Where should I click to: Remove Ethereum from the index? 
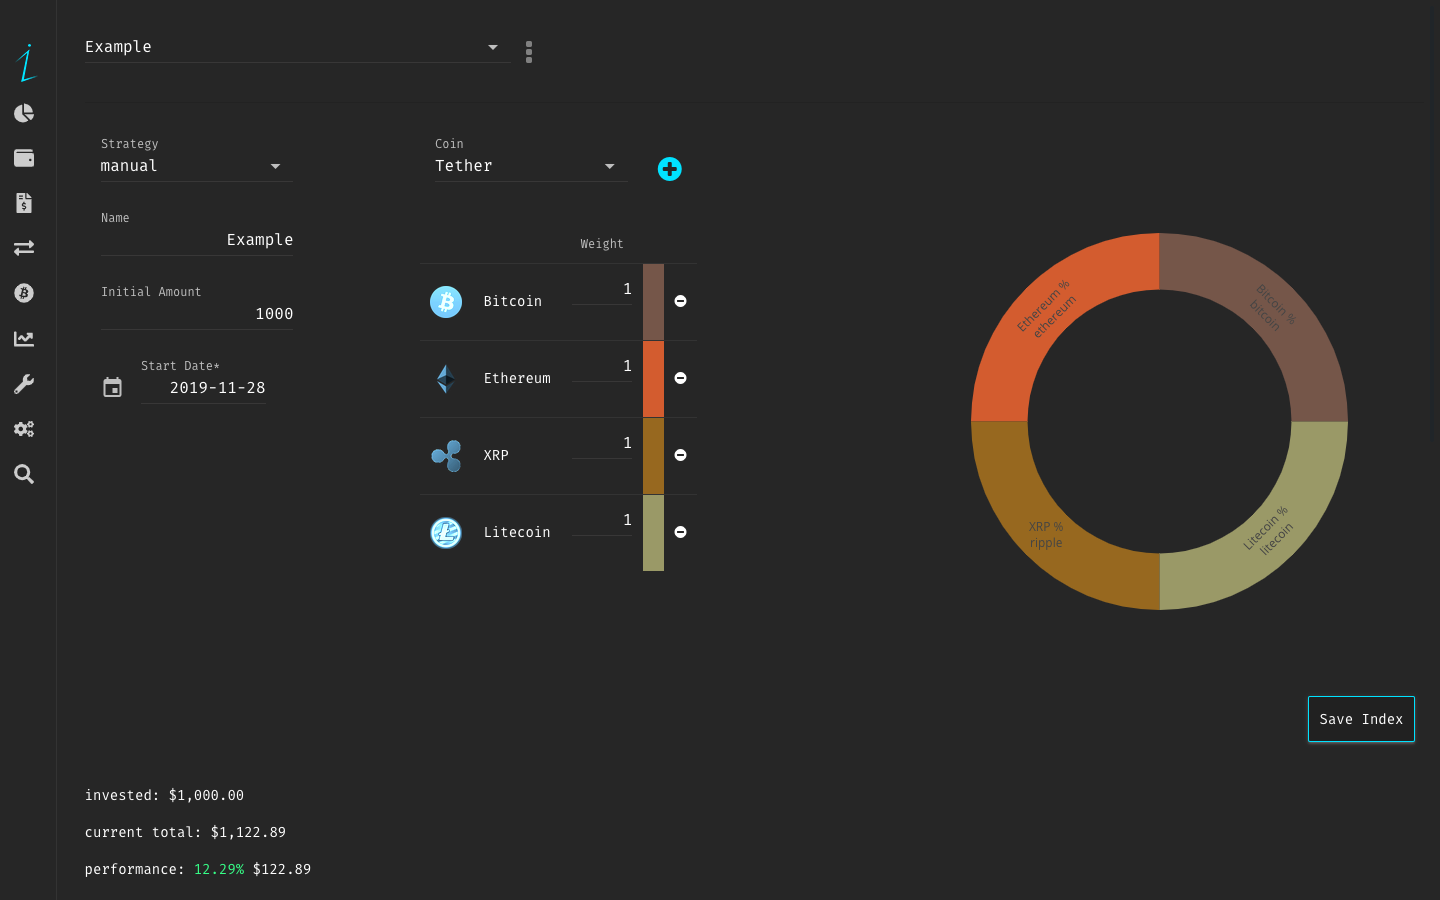pyautogui.click(x=680, y=378)
